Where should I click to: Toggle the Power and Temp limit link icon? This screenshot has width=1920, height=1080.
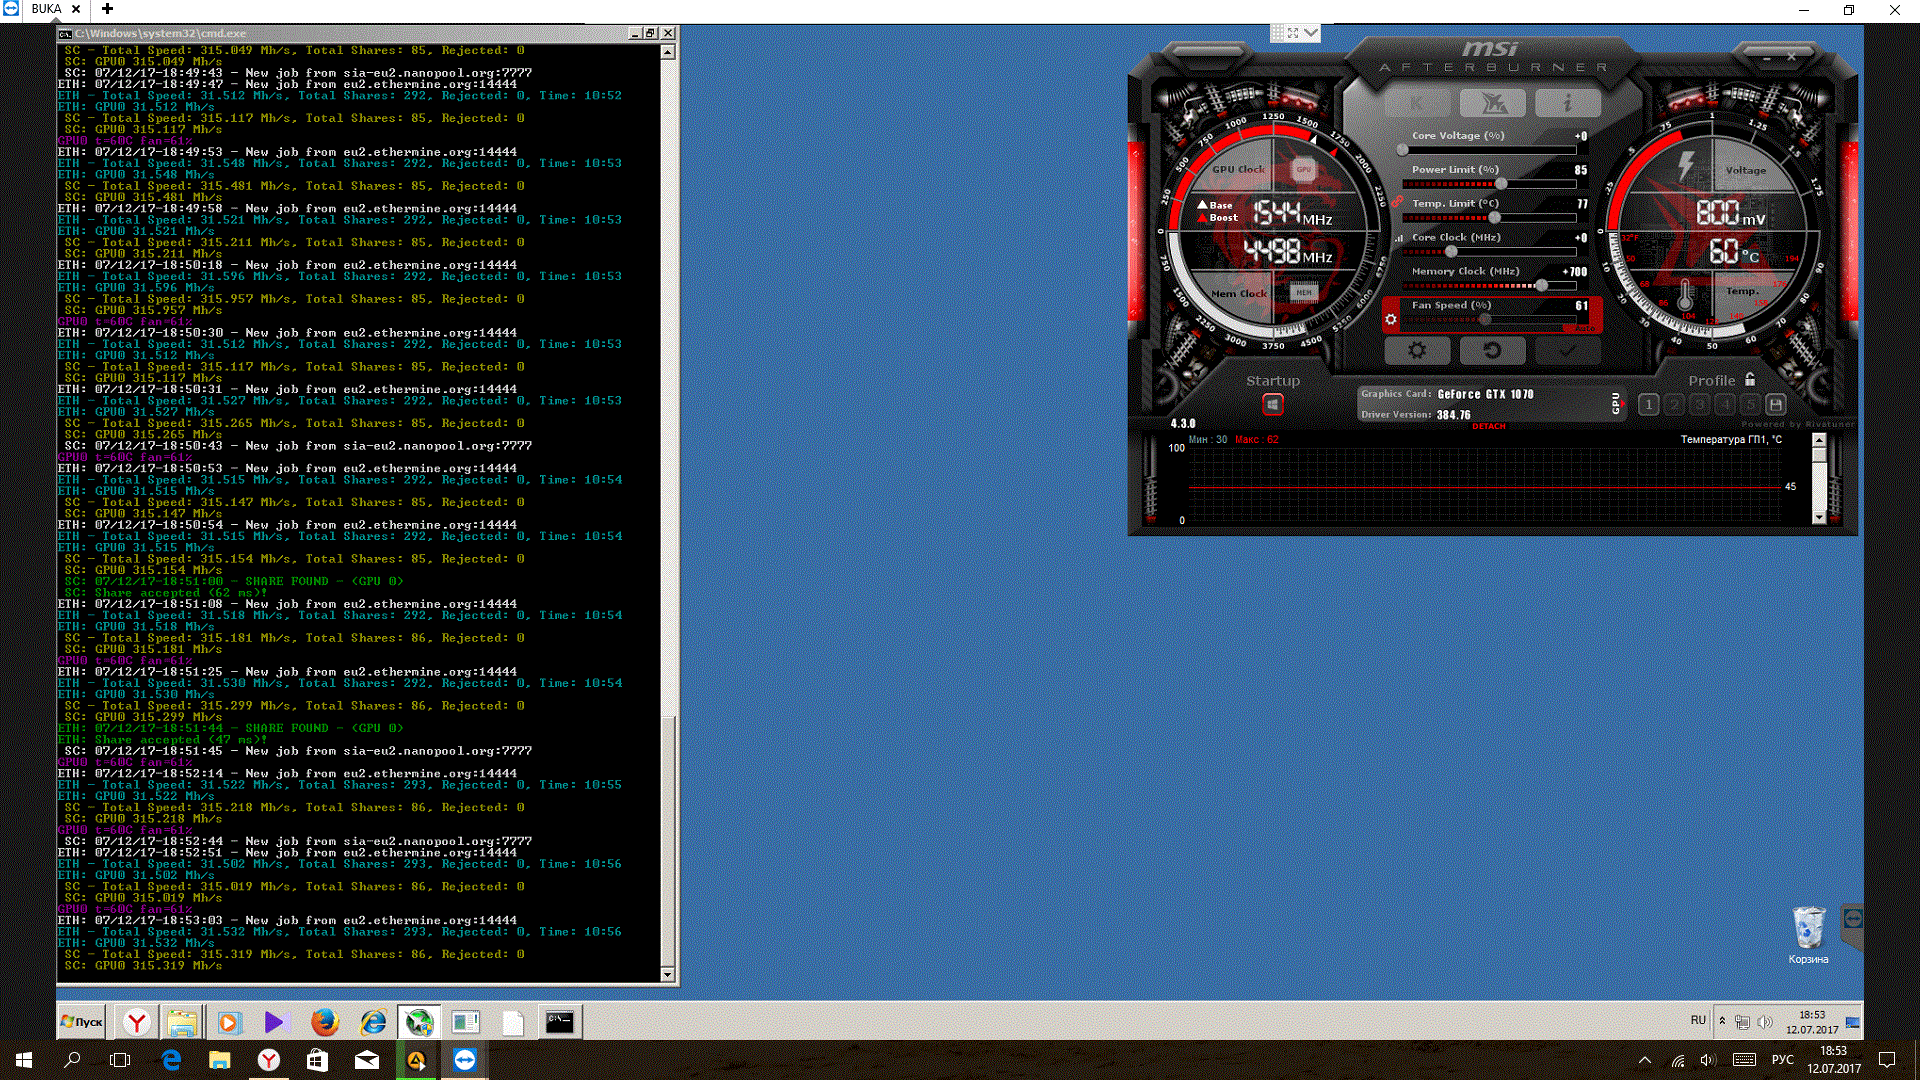tap(1397, 201)
